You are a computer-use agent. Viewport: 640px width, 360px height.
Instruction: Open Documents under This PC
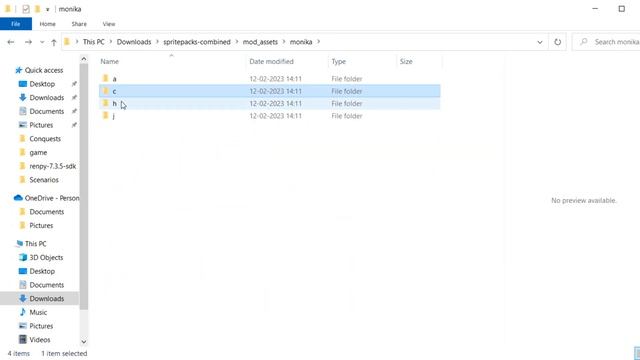click(47, 285)
